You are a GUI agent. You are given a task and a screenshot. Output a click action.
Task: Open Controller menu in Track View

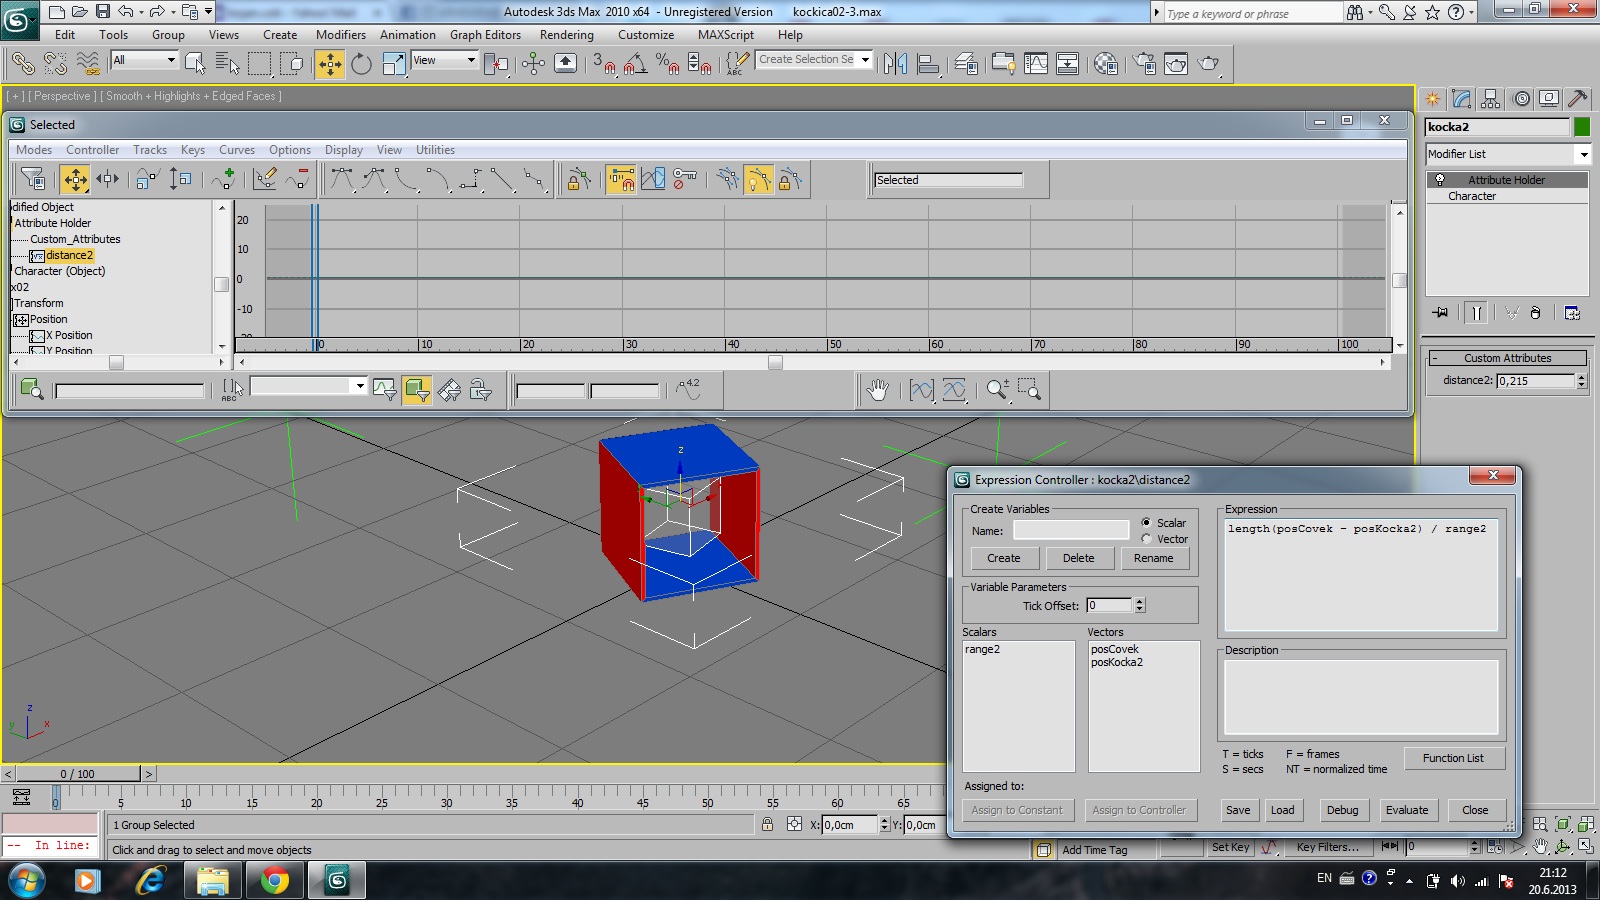coord(93,150)
